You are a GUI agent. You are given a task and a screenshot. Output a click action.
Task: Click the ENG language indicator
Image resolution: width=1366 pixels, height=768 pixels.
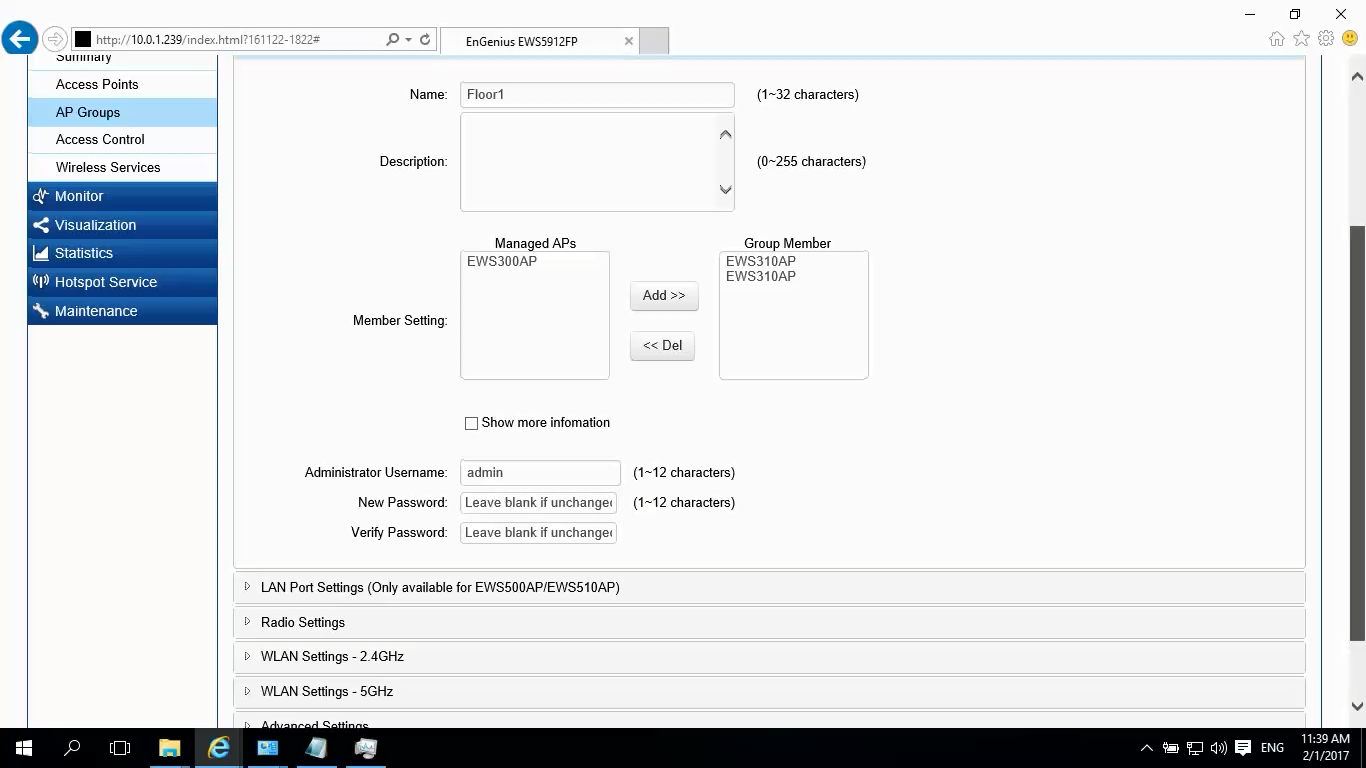point(1272,748)
